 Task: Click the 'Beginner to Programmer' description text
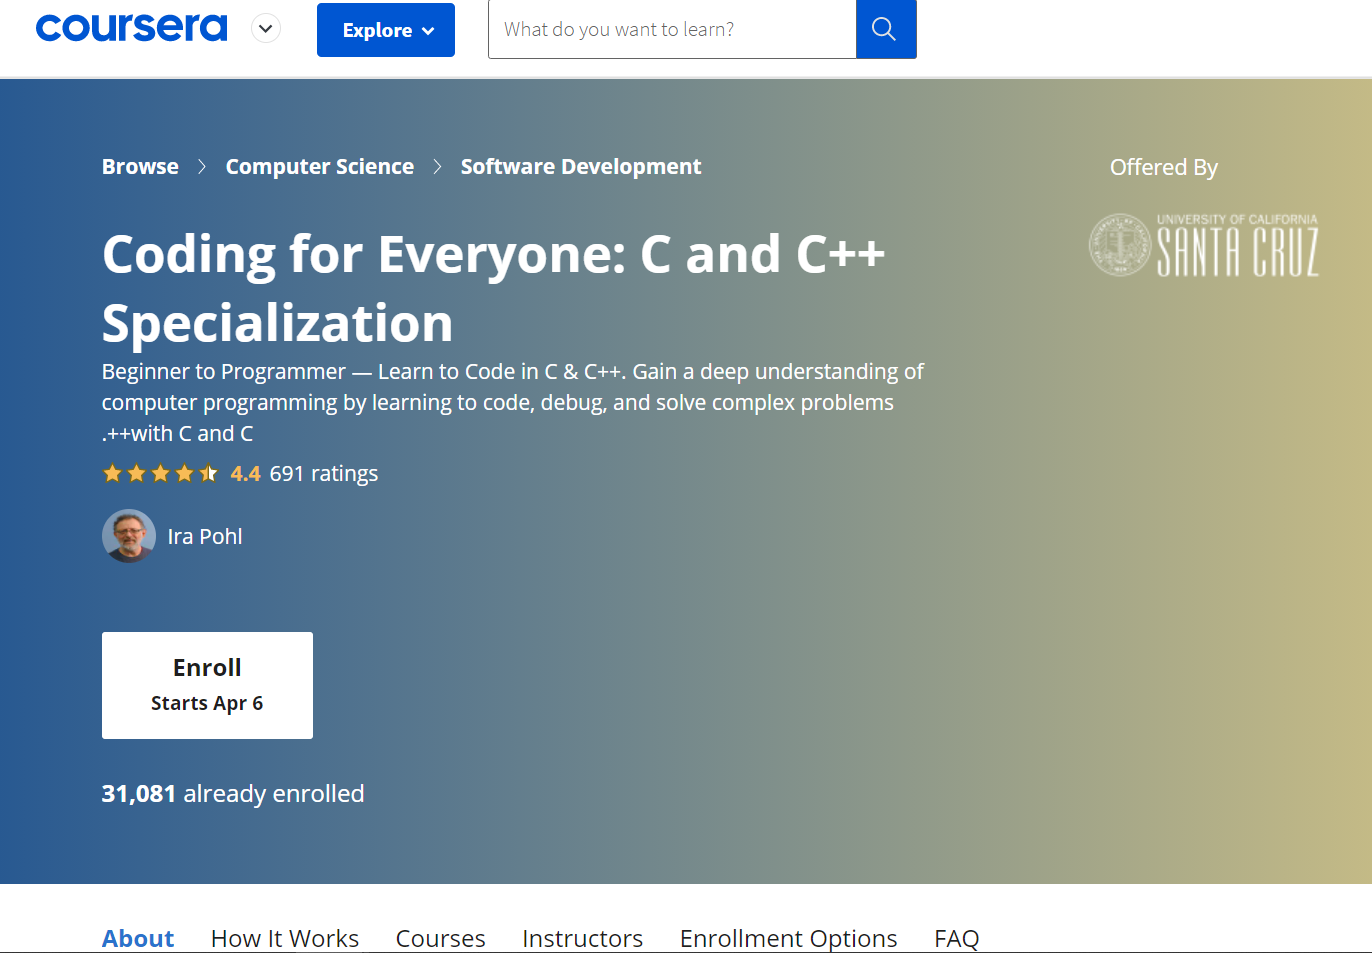pos(513,402)
